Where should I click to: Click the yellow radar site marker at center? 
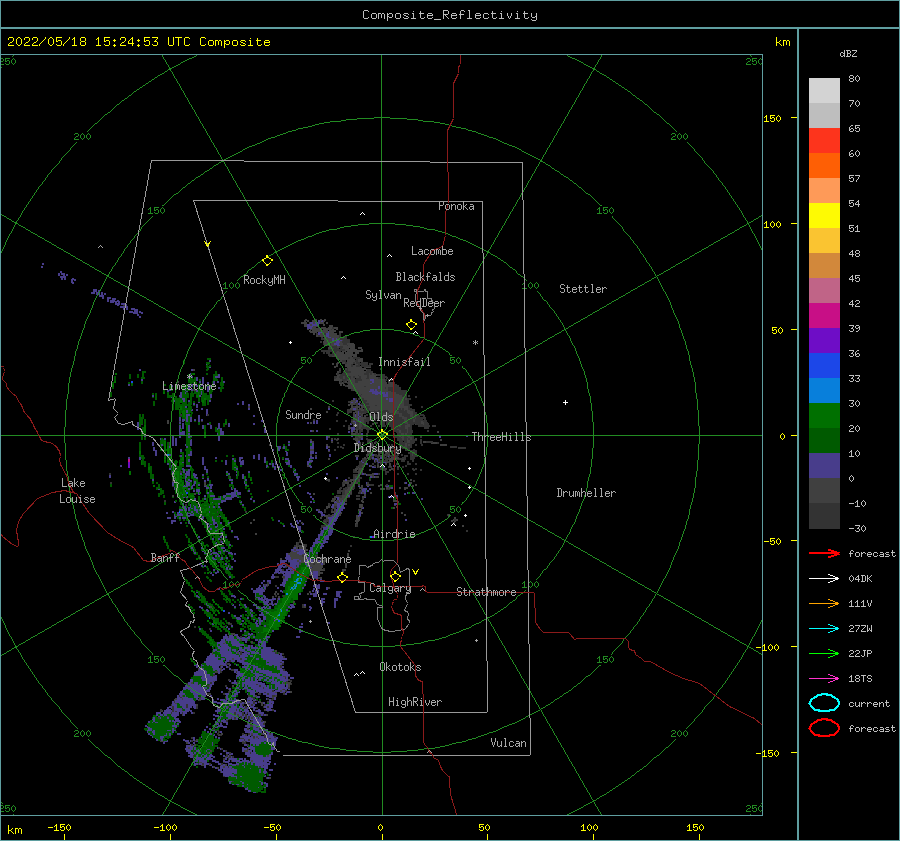[x=382, y=435]
